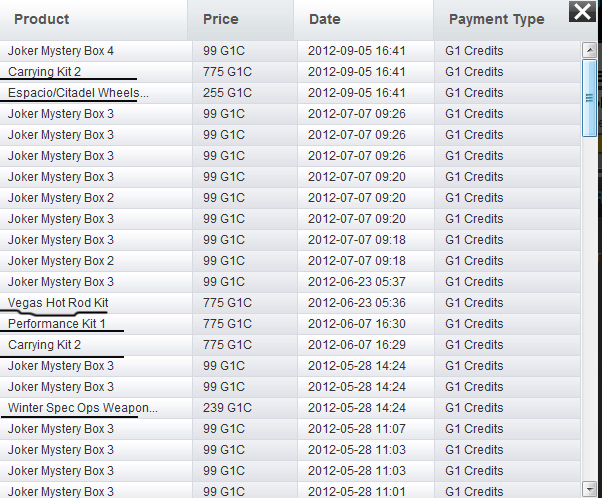The height and width of the screenshot is (498, 602).
Task: Click the 775 G1C price of Performance Kit 1
Action: coord(227,324)
